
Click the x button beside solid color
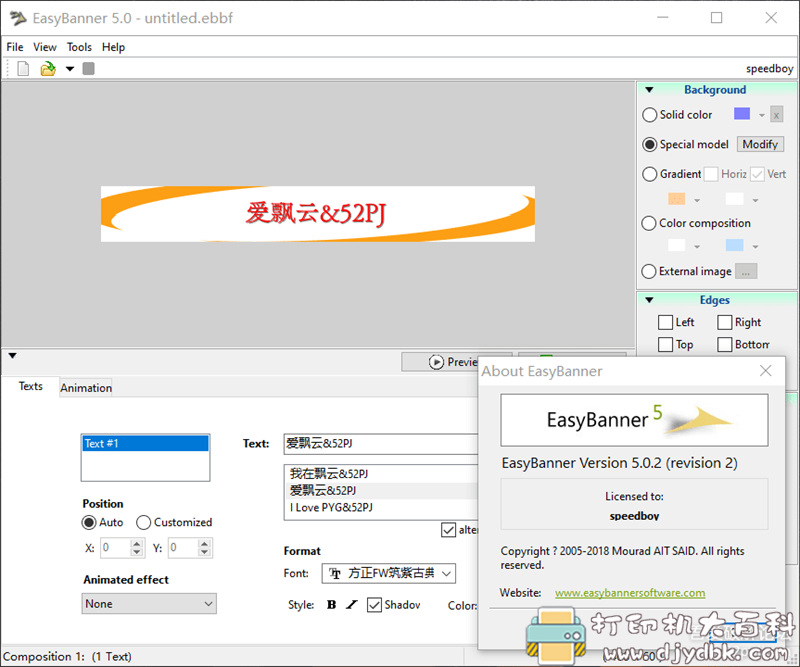[x=776, y=115]
